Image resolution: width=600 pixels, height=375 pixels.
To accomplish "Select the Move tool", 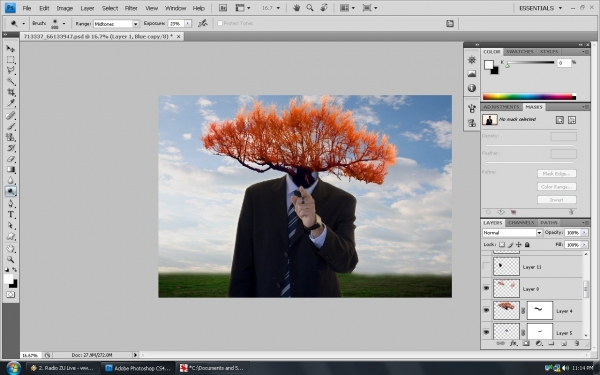I will tap(10, 49).
